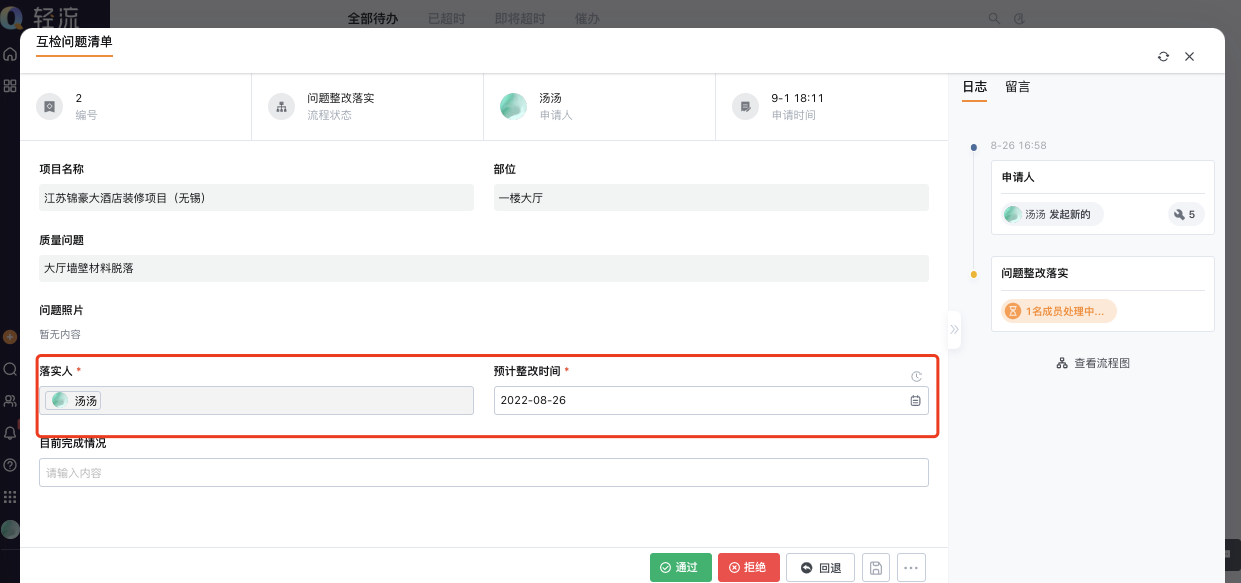Click the search icon in left sidebar
This screenshot has height=583, width=1241.
tap(10, 369)
